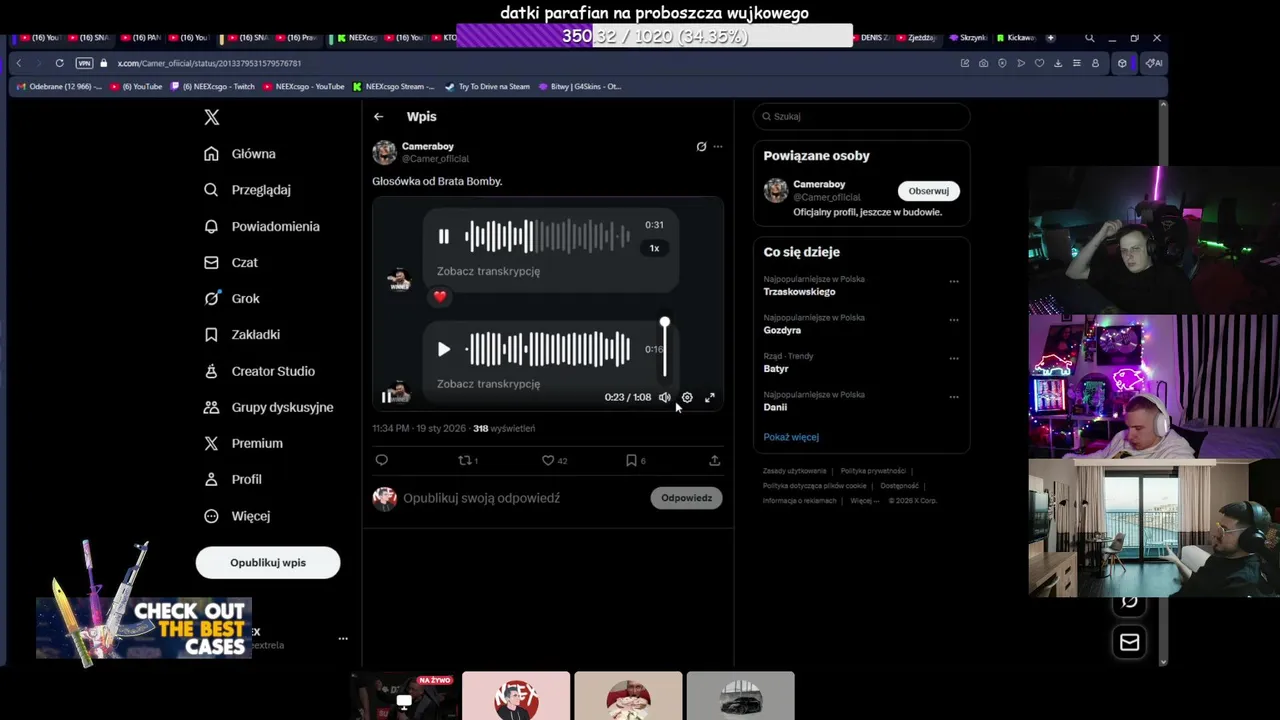
Task: Enter fullscreen on the video
Action: click(710, 397)
